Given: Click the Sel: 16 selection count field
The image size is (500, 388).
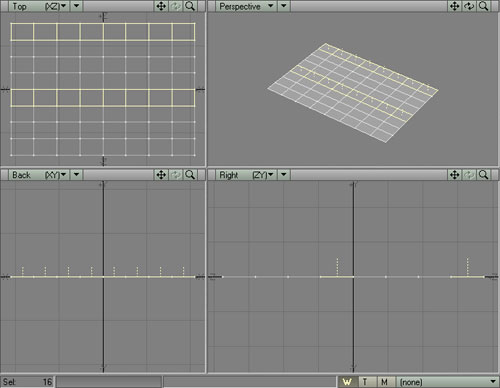Looking at the screenshot, I should (27, 382).
